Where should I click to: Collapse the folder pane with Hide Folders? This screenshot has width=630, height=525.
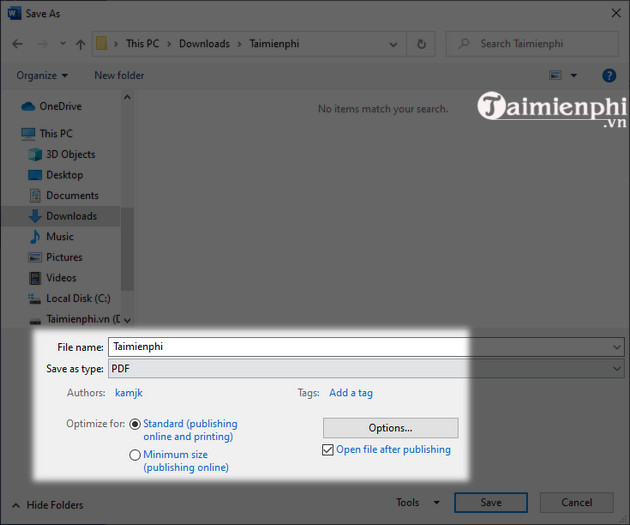pyautogui.click(x=48, y=505)
